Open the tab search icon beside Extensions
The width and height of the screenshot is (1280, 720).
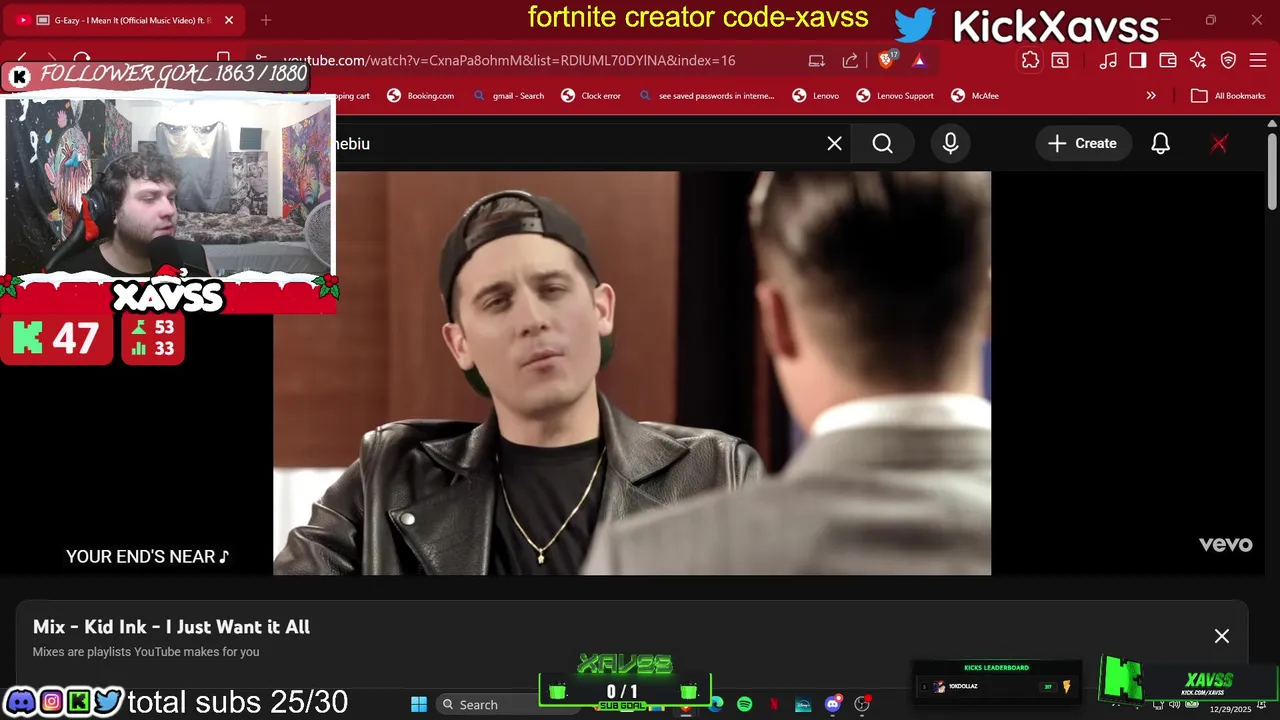pos(1060,60)
